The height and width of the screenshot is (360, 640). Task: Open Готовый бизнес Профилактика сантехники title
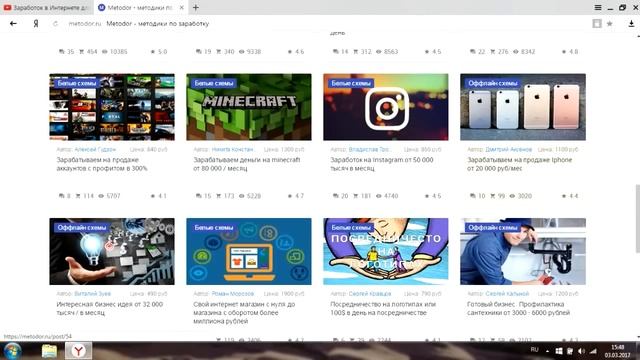coord(518,309)
